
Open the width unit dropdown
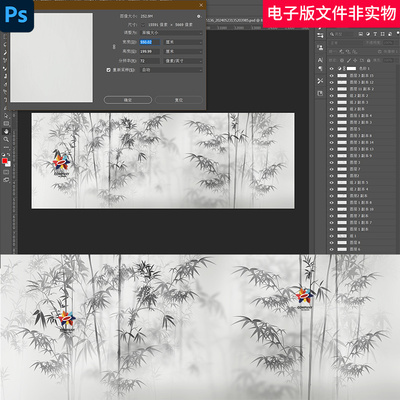point(184,42)
